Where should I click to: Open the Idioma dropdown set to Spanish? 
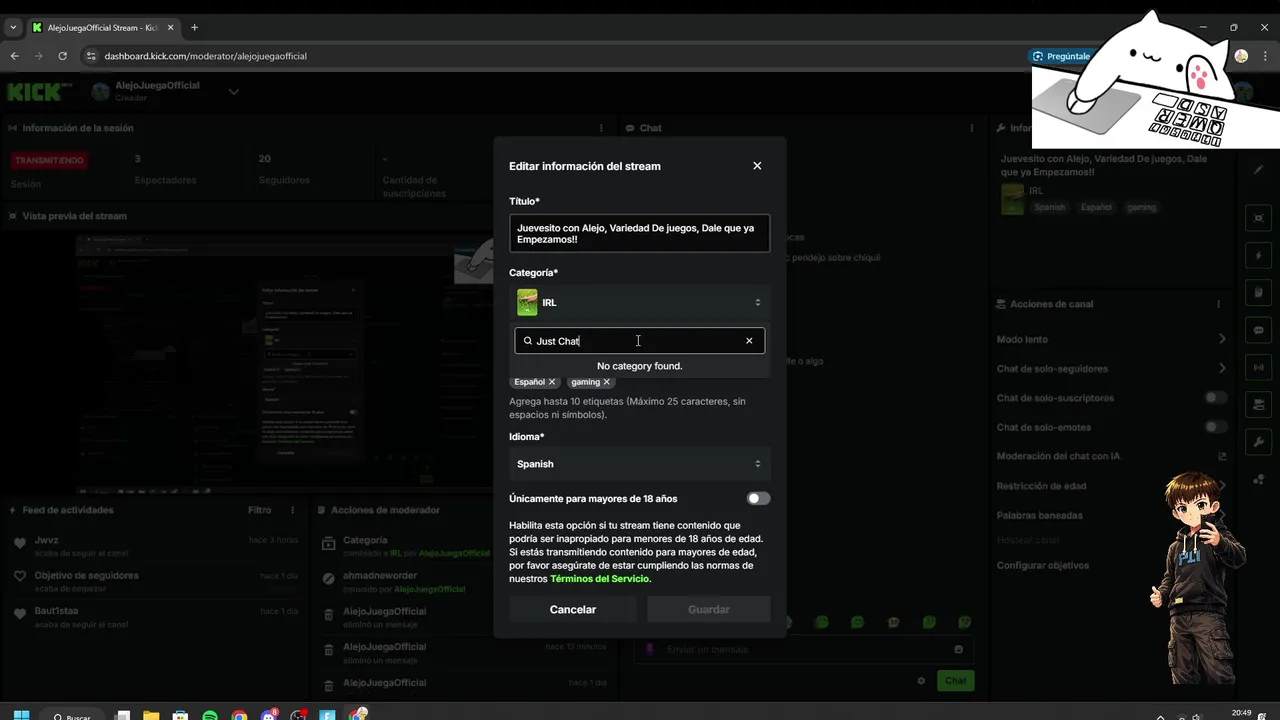[640, 464]
